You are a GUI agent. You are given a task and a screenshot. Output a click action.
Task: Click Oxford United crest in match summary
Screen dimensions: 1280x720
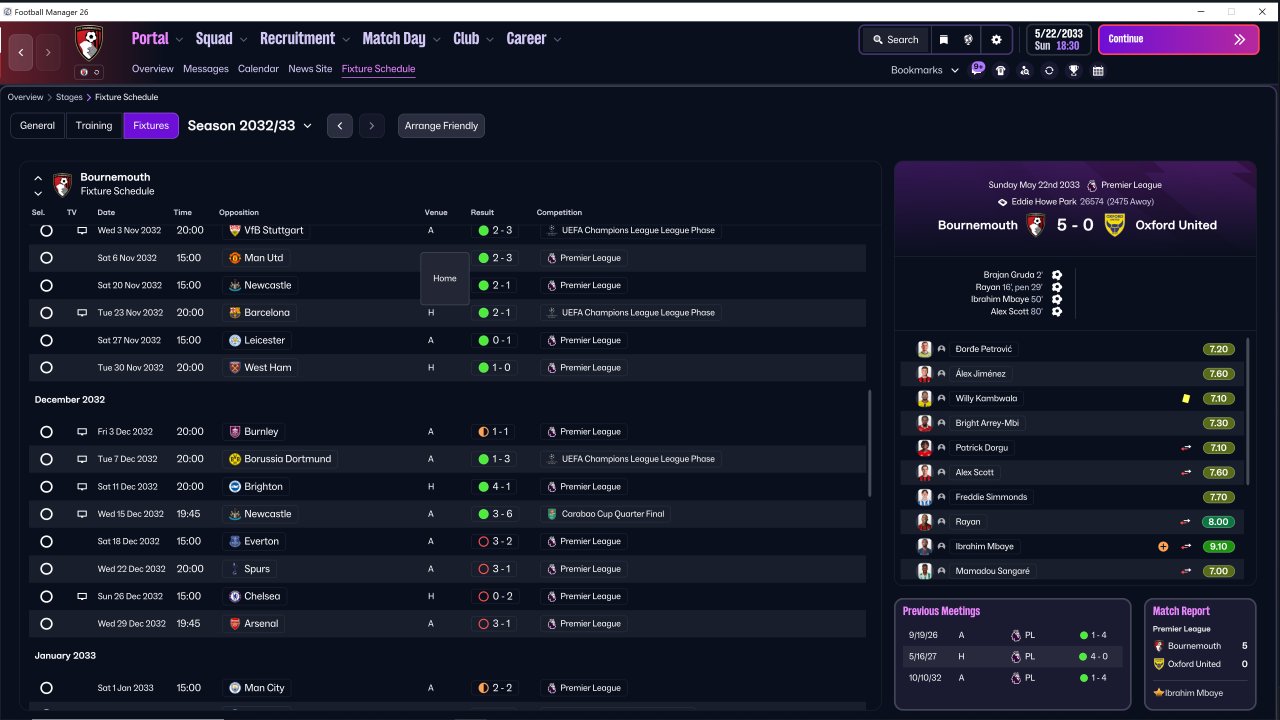[x=1114, y=225]
